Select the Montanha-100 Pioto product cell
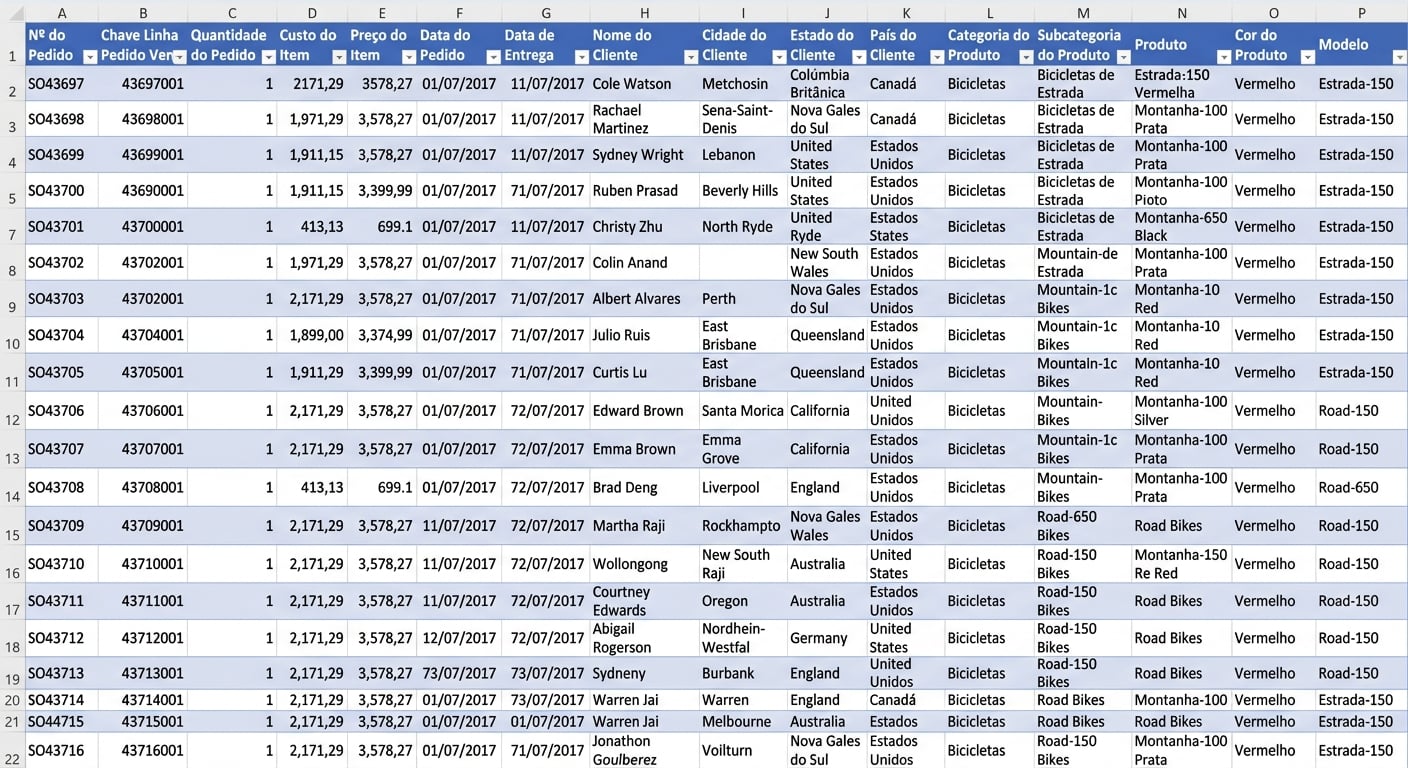The image size is (1408, 768). [x=1182, y=191]
